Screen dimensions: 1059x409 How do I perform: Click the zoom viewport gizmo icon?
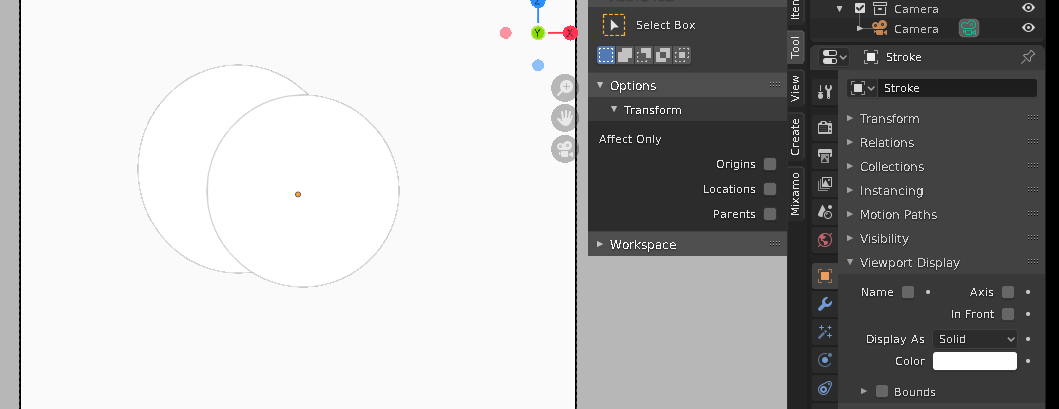565,87
